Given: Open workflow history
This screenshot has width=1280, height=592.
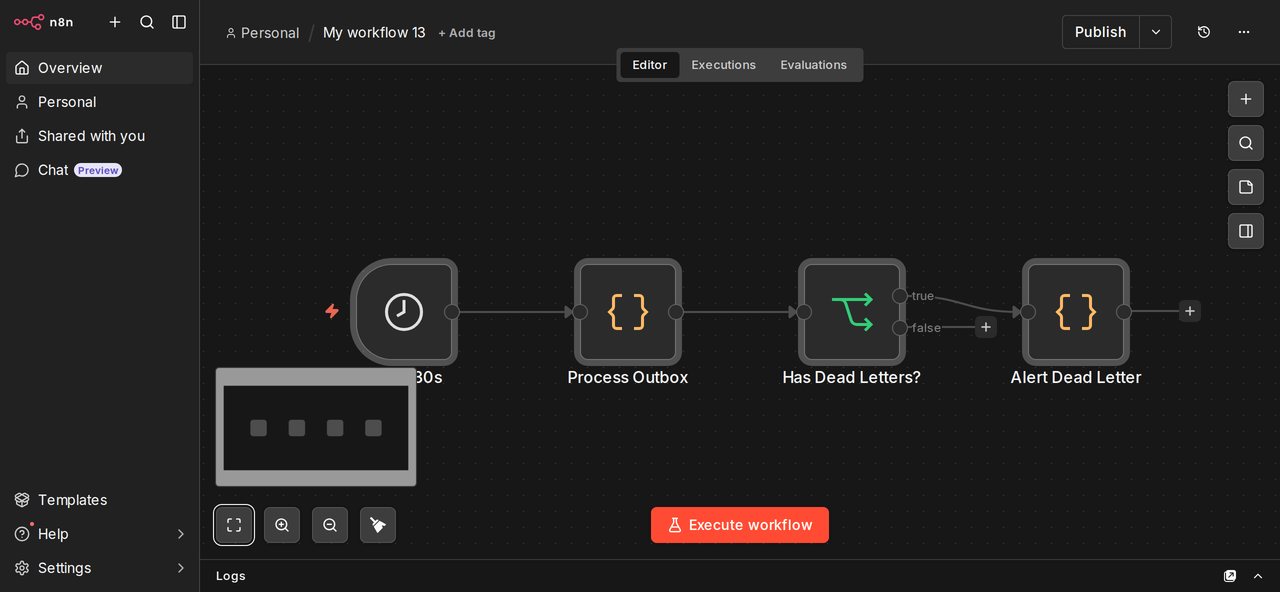Looking at the screenshot, I should 1204,32.
